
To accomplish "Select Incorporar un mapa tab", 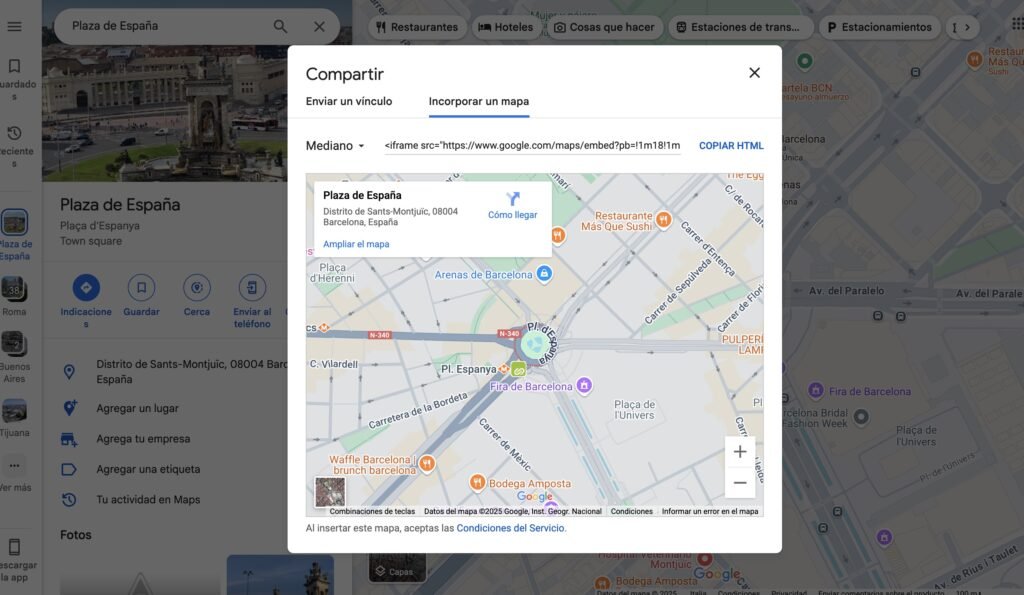I will [478, 101].
